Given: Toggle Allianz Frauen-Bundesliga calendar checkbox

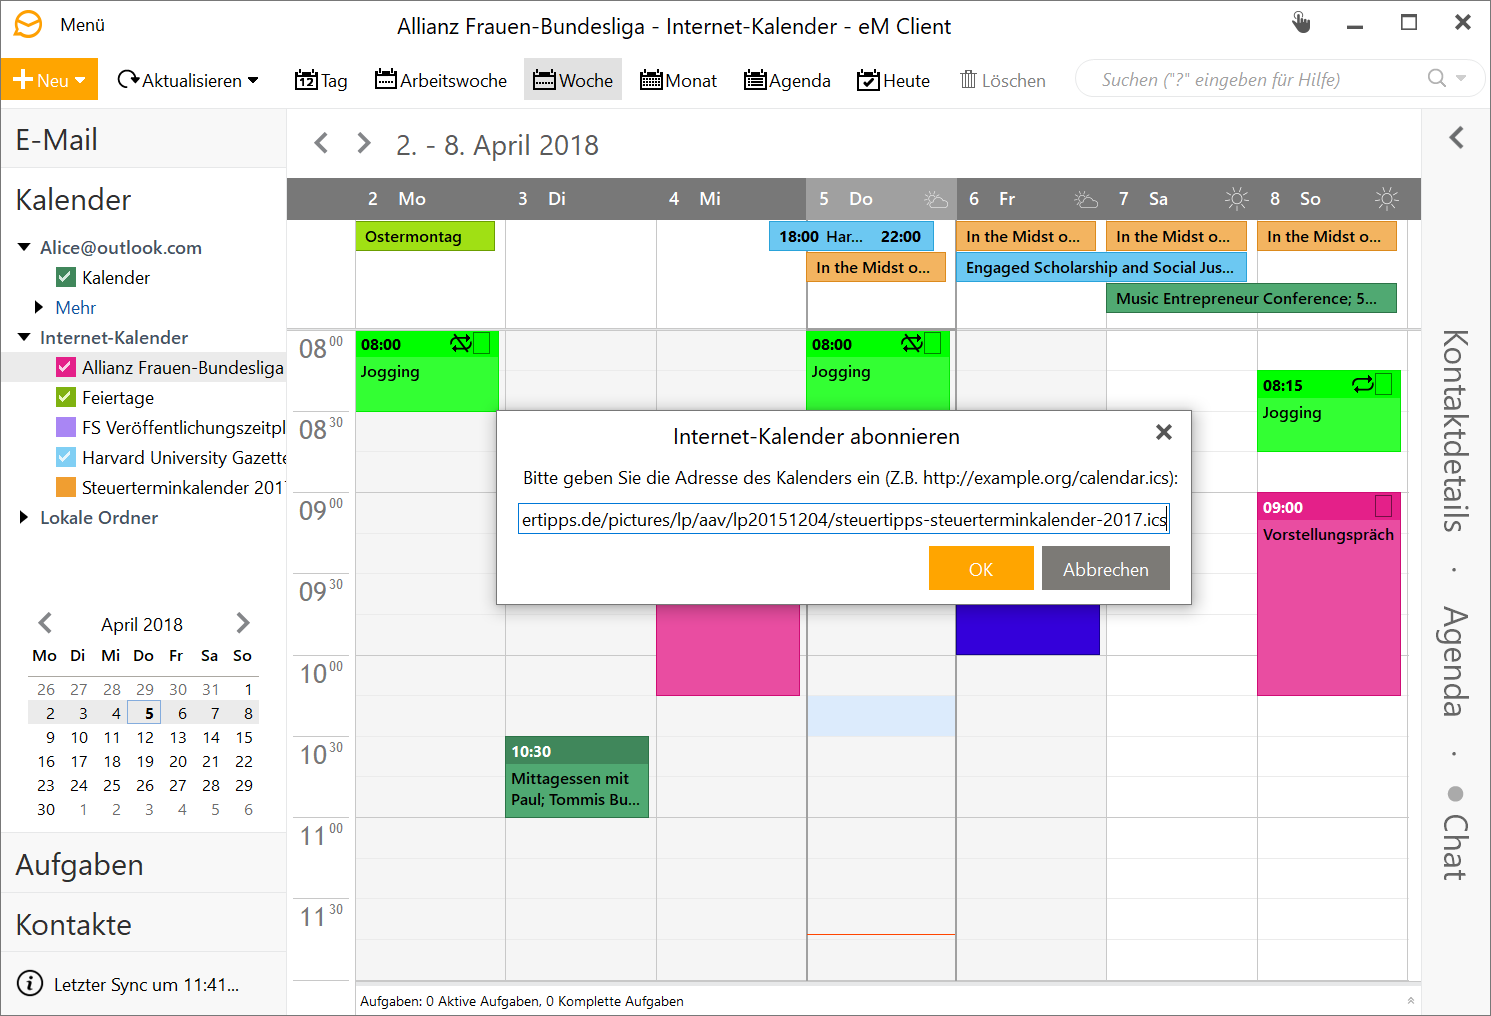Looking at the screenshot, I should [66, 367].
